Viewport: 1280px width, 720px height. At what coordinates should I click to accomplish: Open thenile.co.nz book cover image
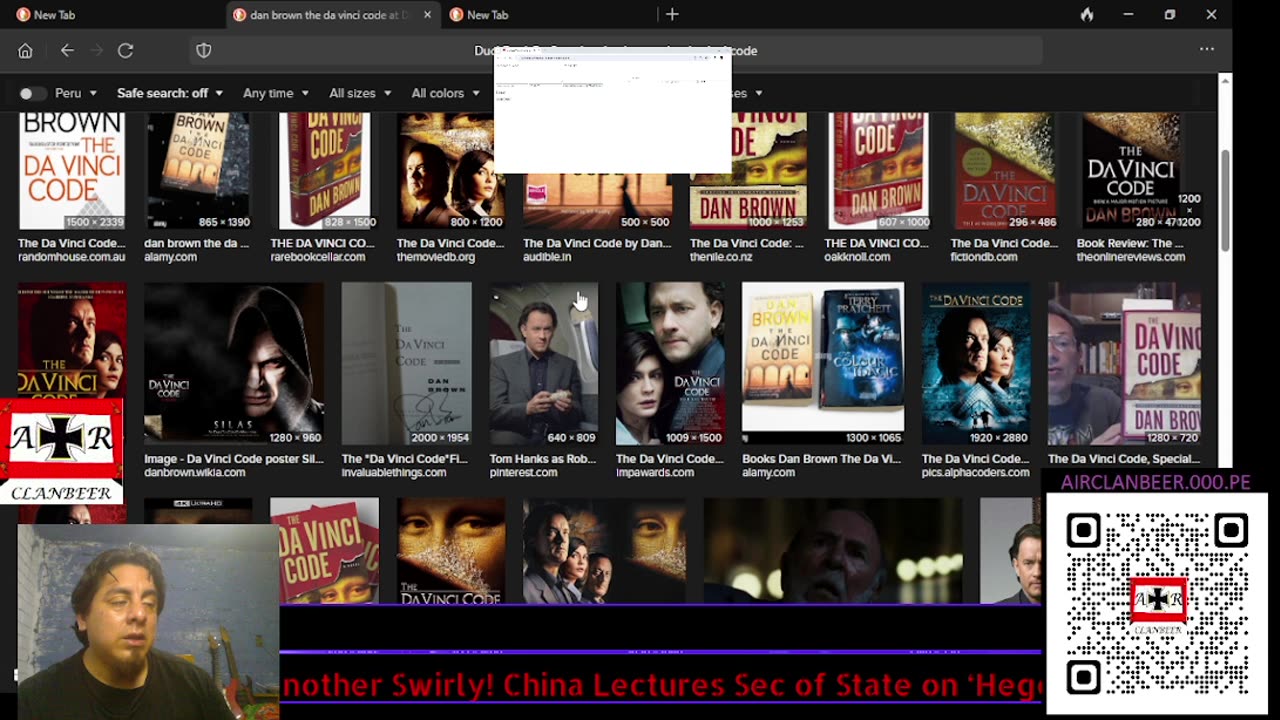click(x=748, y=171)
